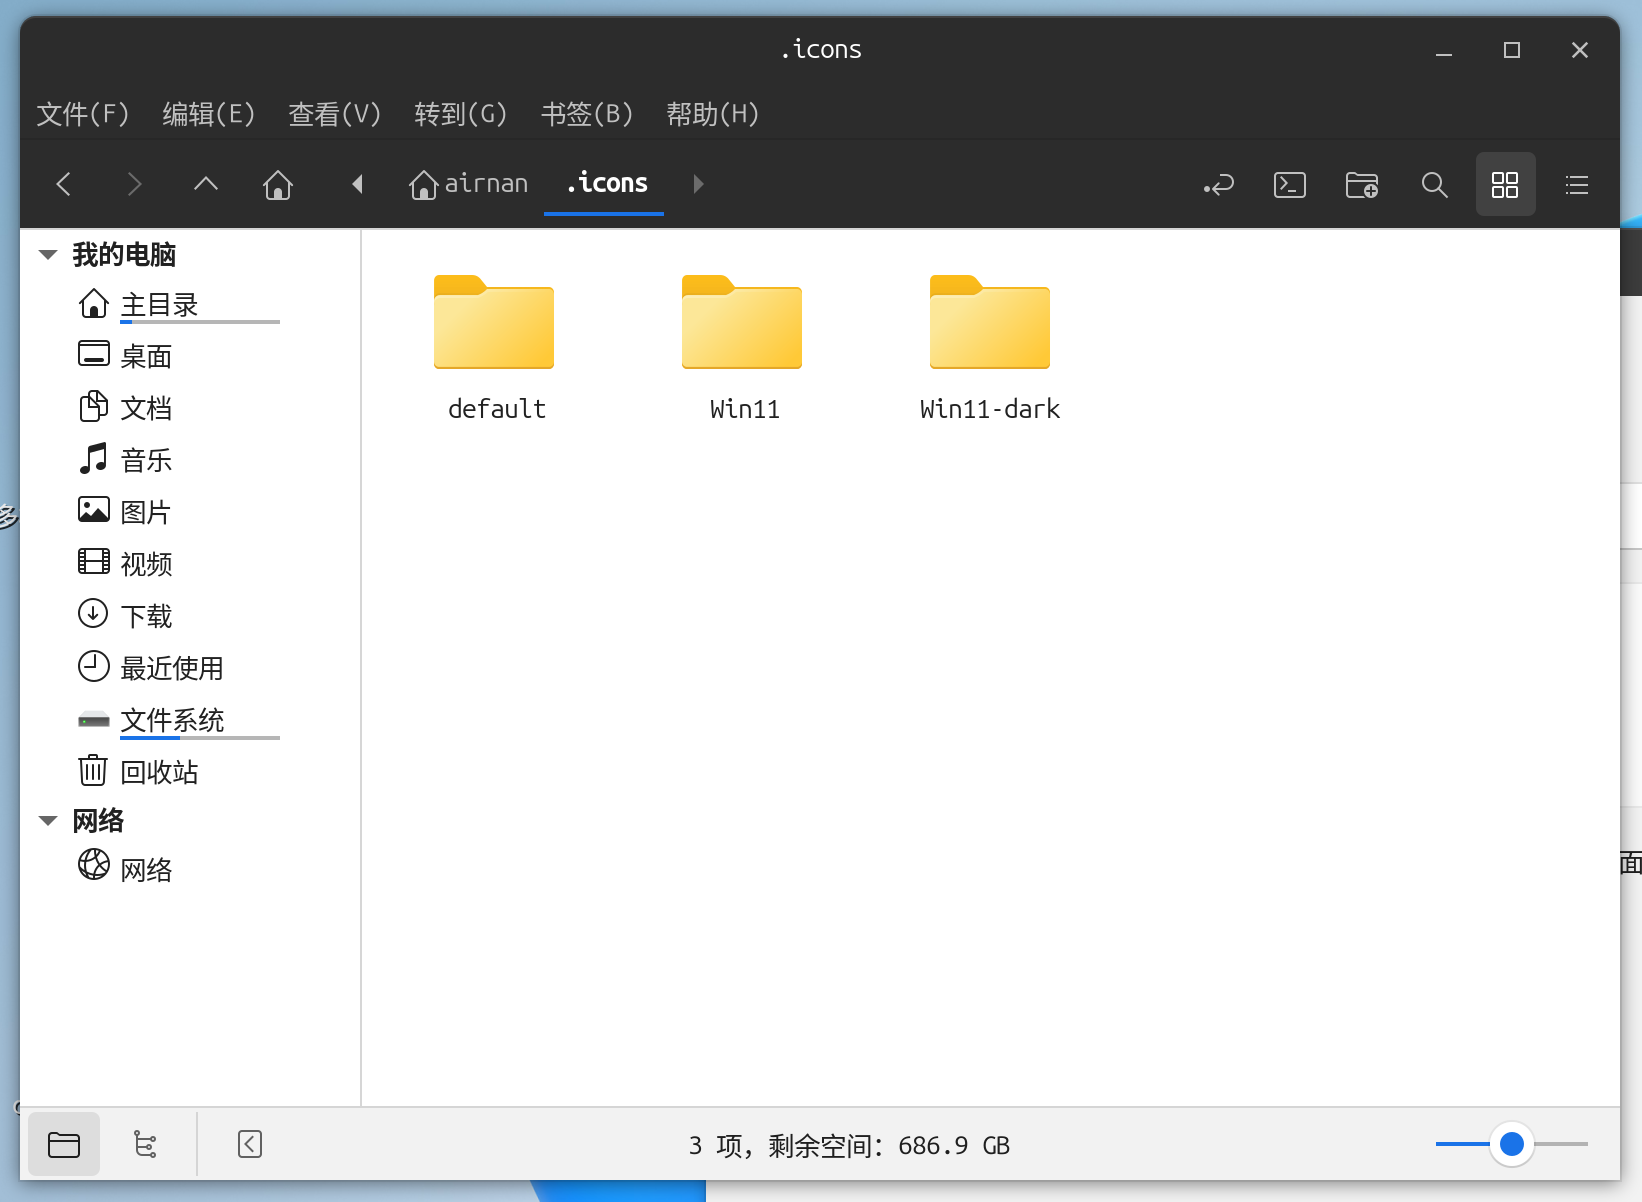
Task: Click the home toolbar button
Action: (278, 185)
